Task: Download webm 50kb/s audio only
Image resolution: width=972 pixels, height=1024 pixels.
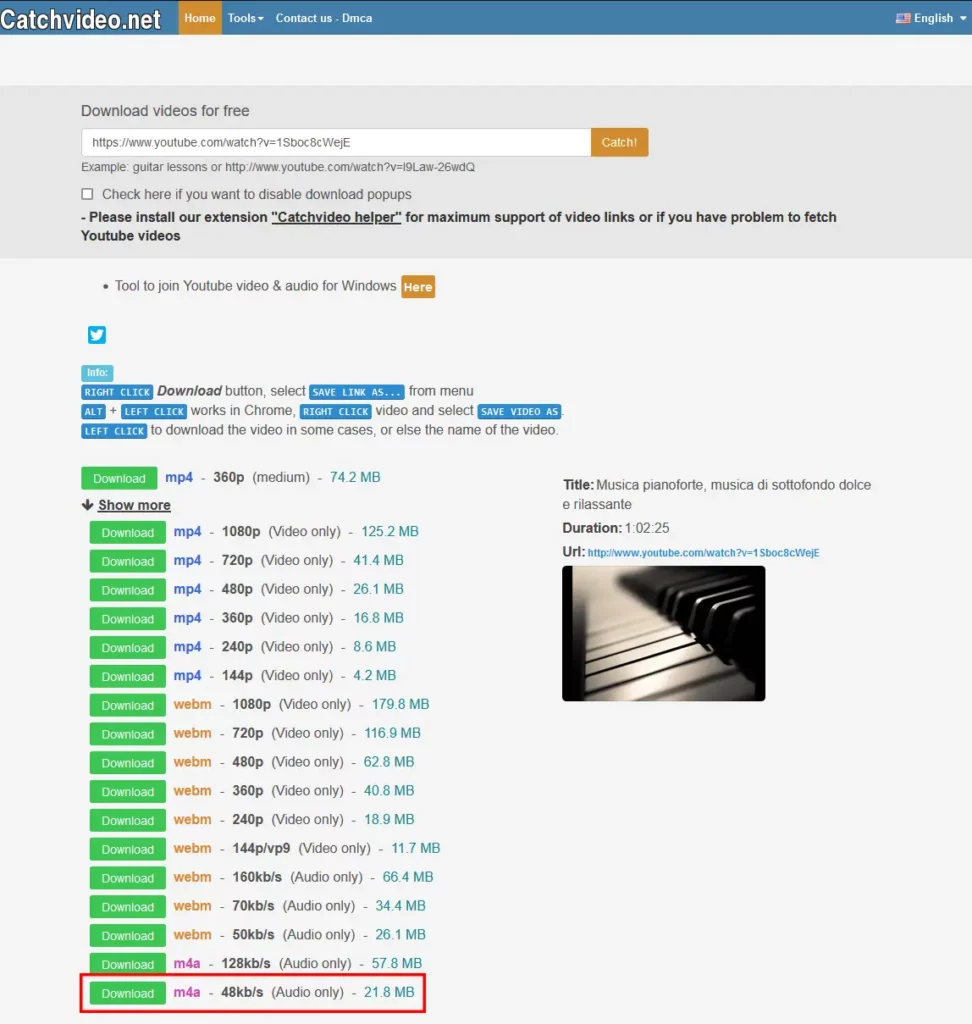Action: coord(127,935)
